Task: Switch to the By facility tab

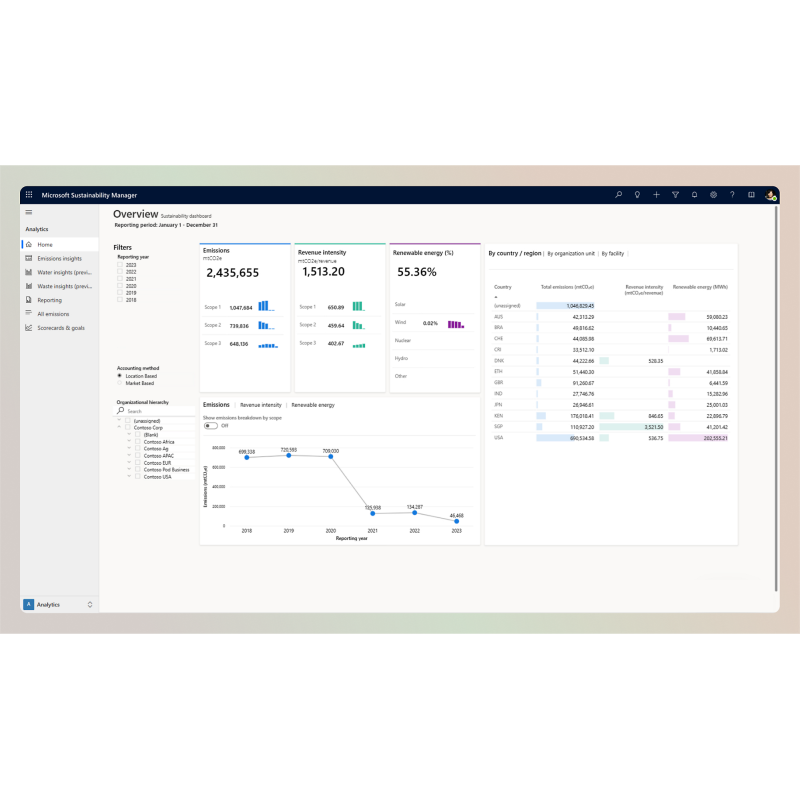Action: coord(612,253)
